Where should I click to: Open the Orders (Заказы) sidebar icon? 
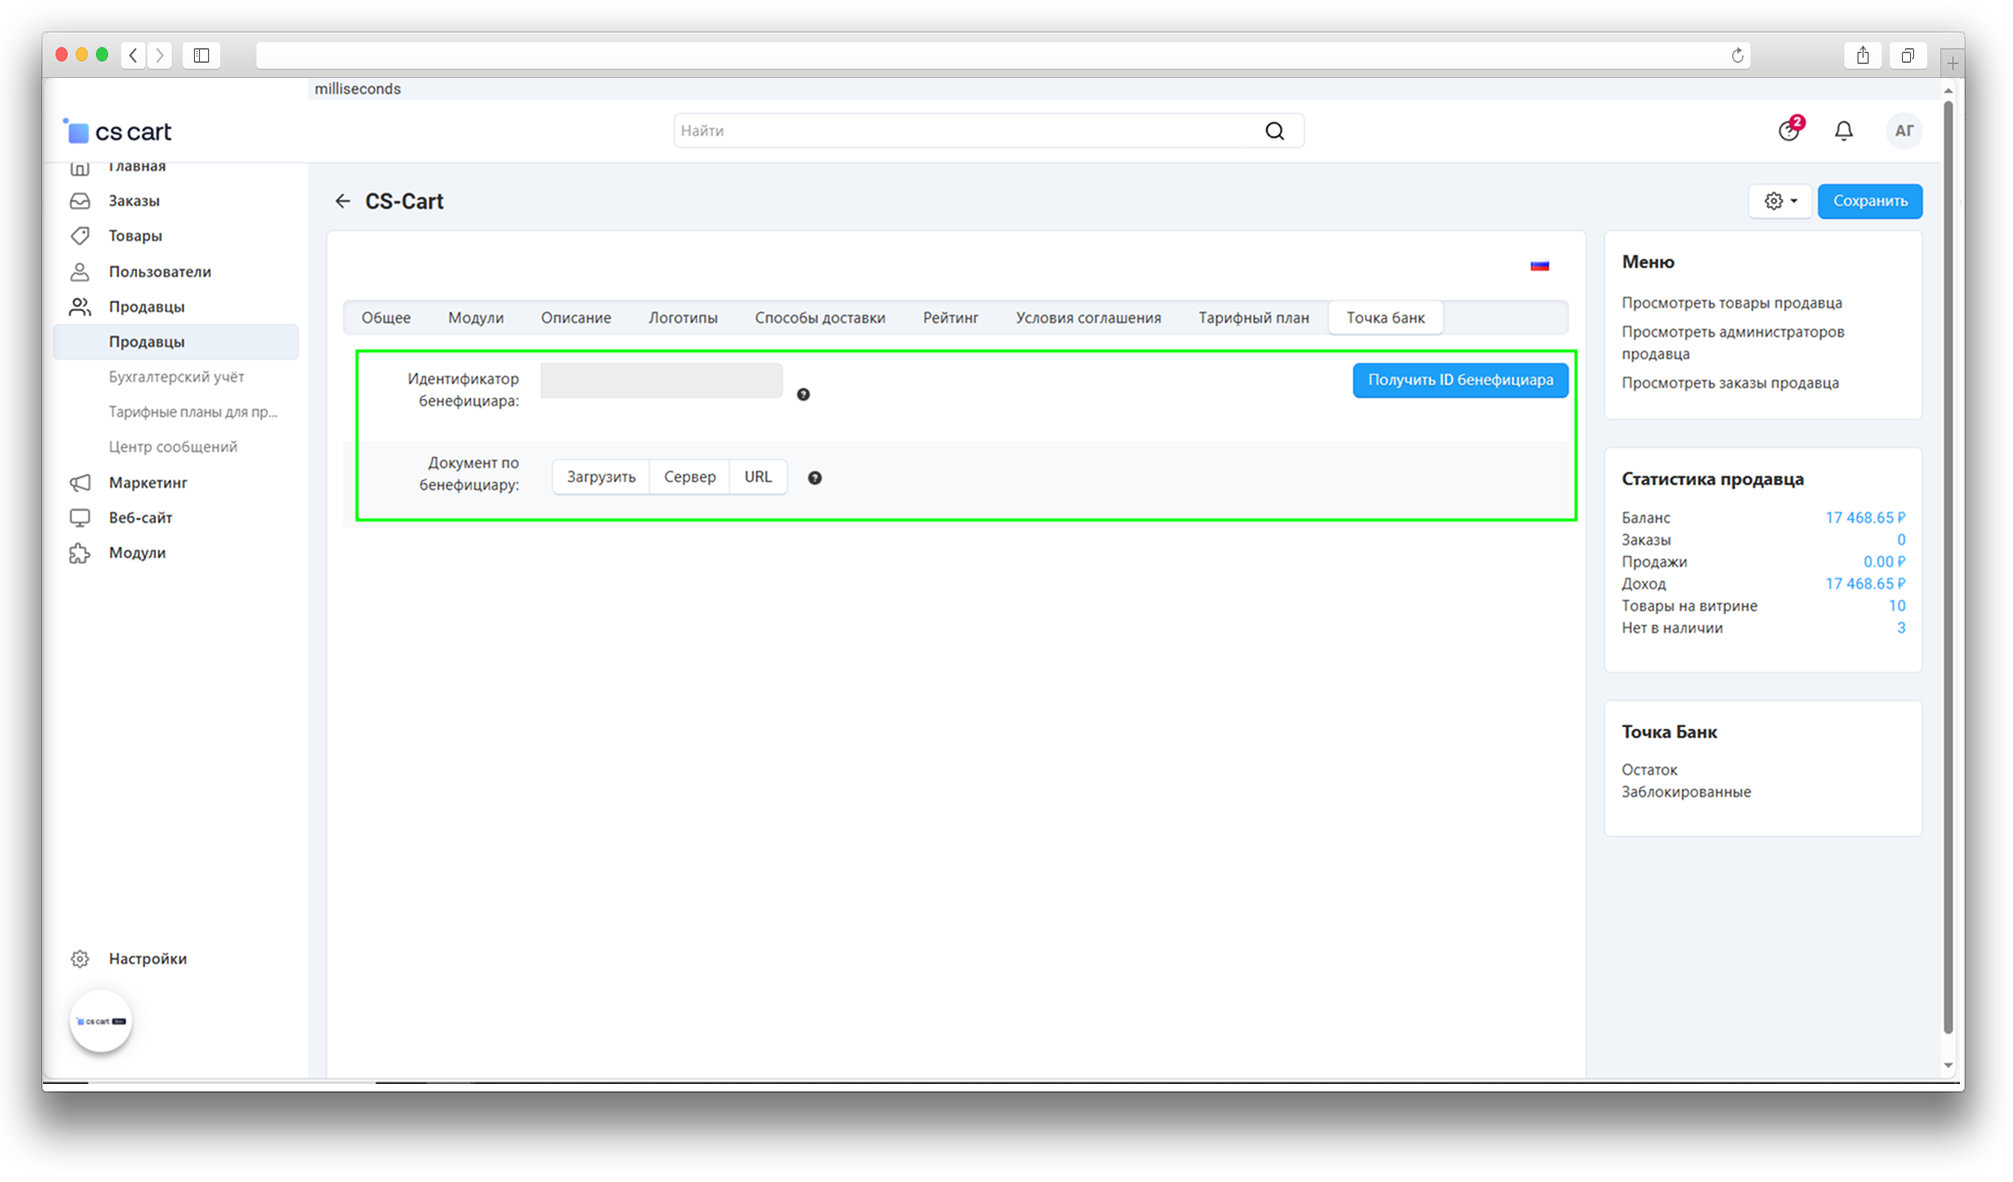pos(80,201)
